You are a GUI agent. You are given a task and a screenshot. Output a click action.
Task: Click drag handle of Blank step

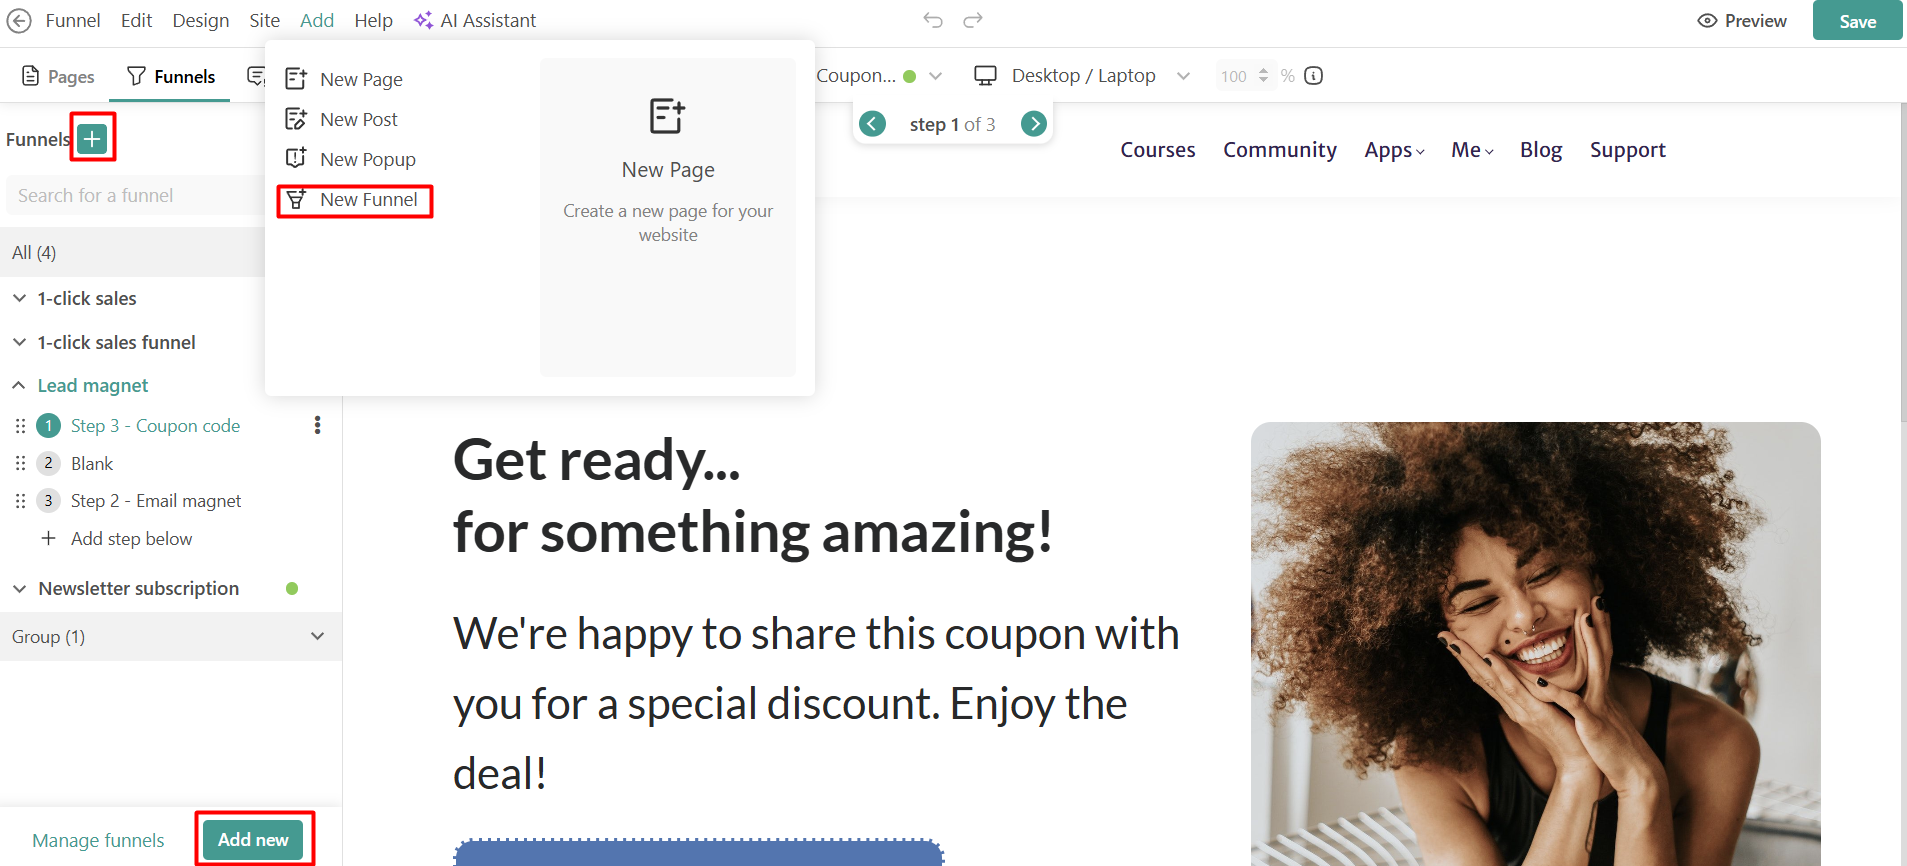click(x=20, y=463)
